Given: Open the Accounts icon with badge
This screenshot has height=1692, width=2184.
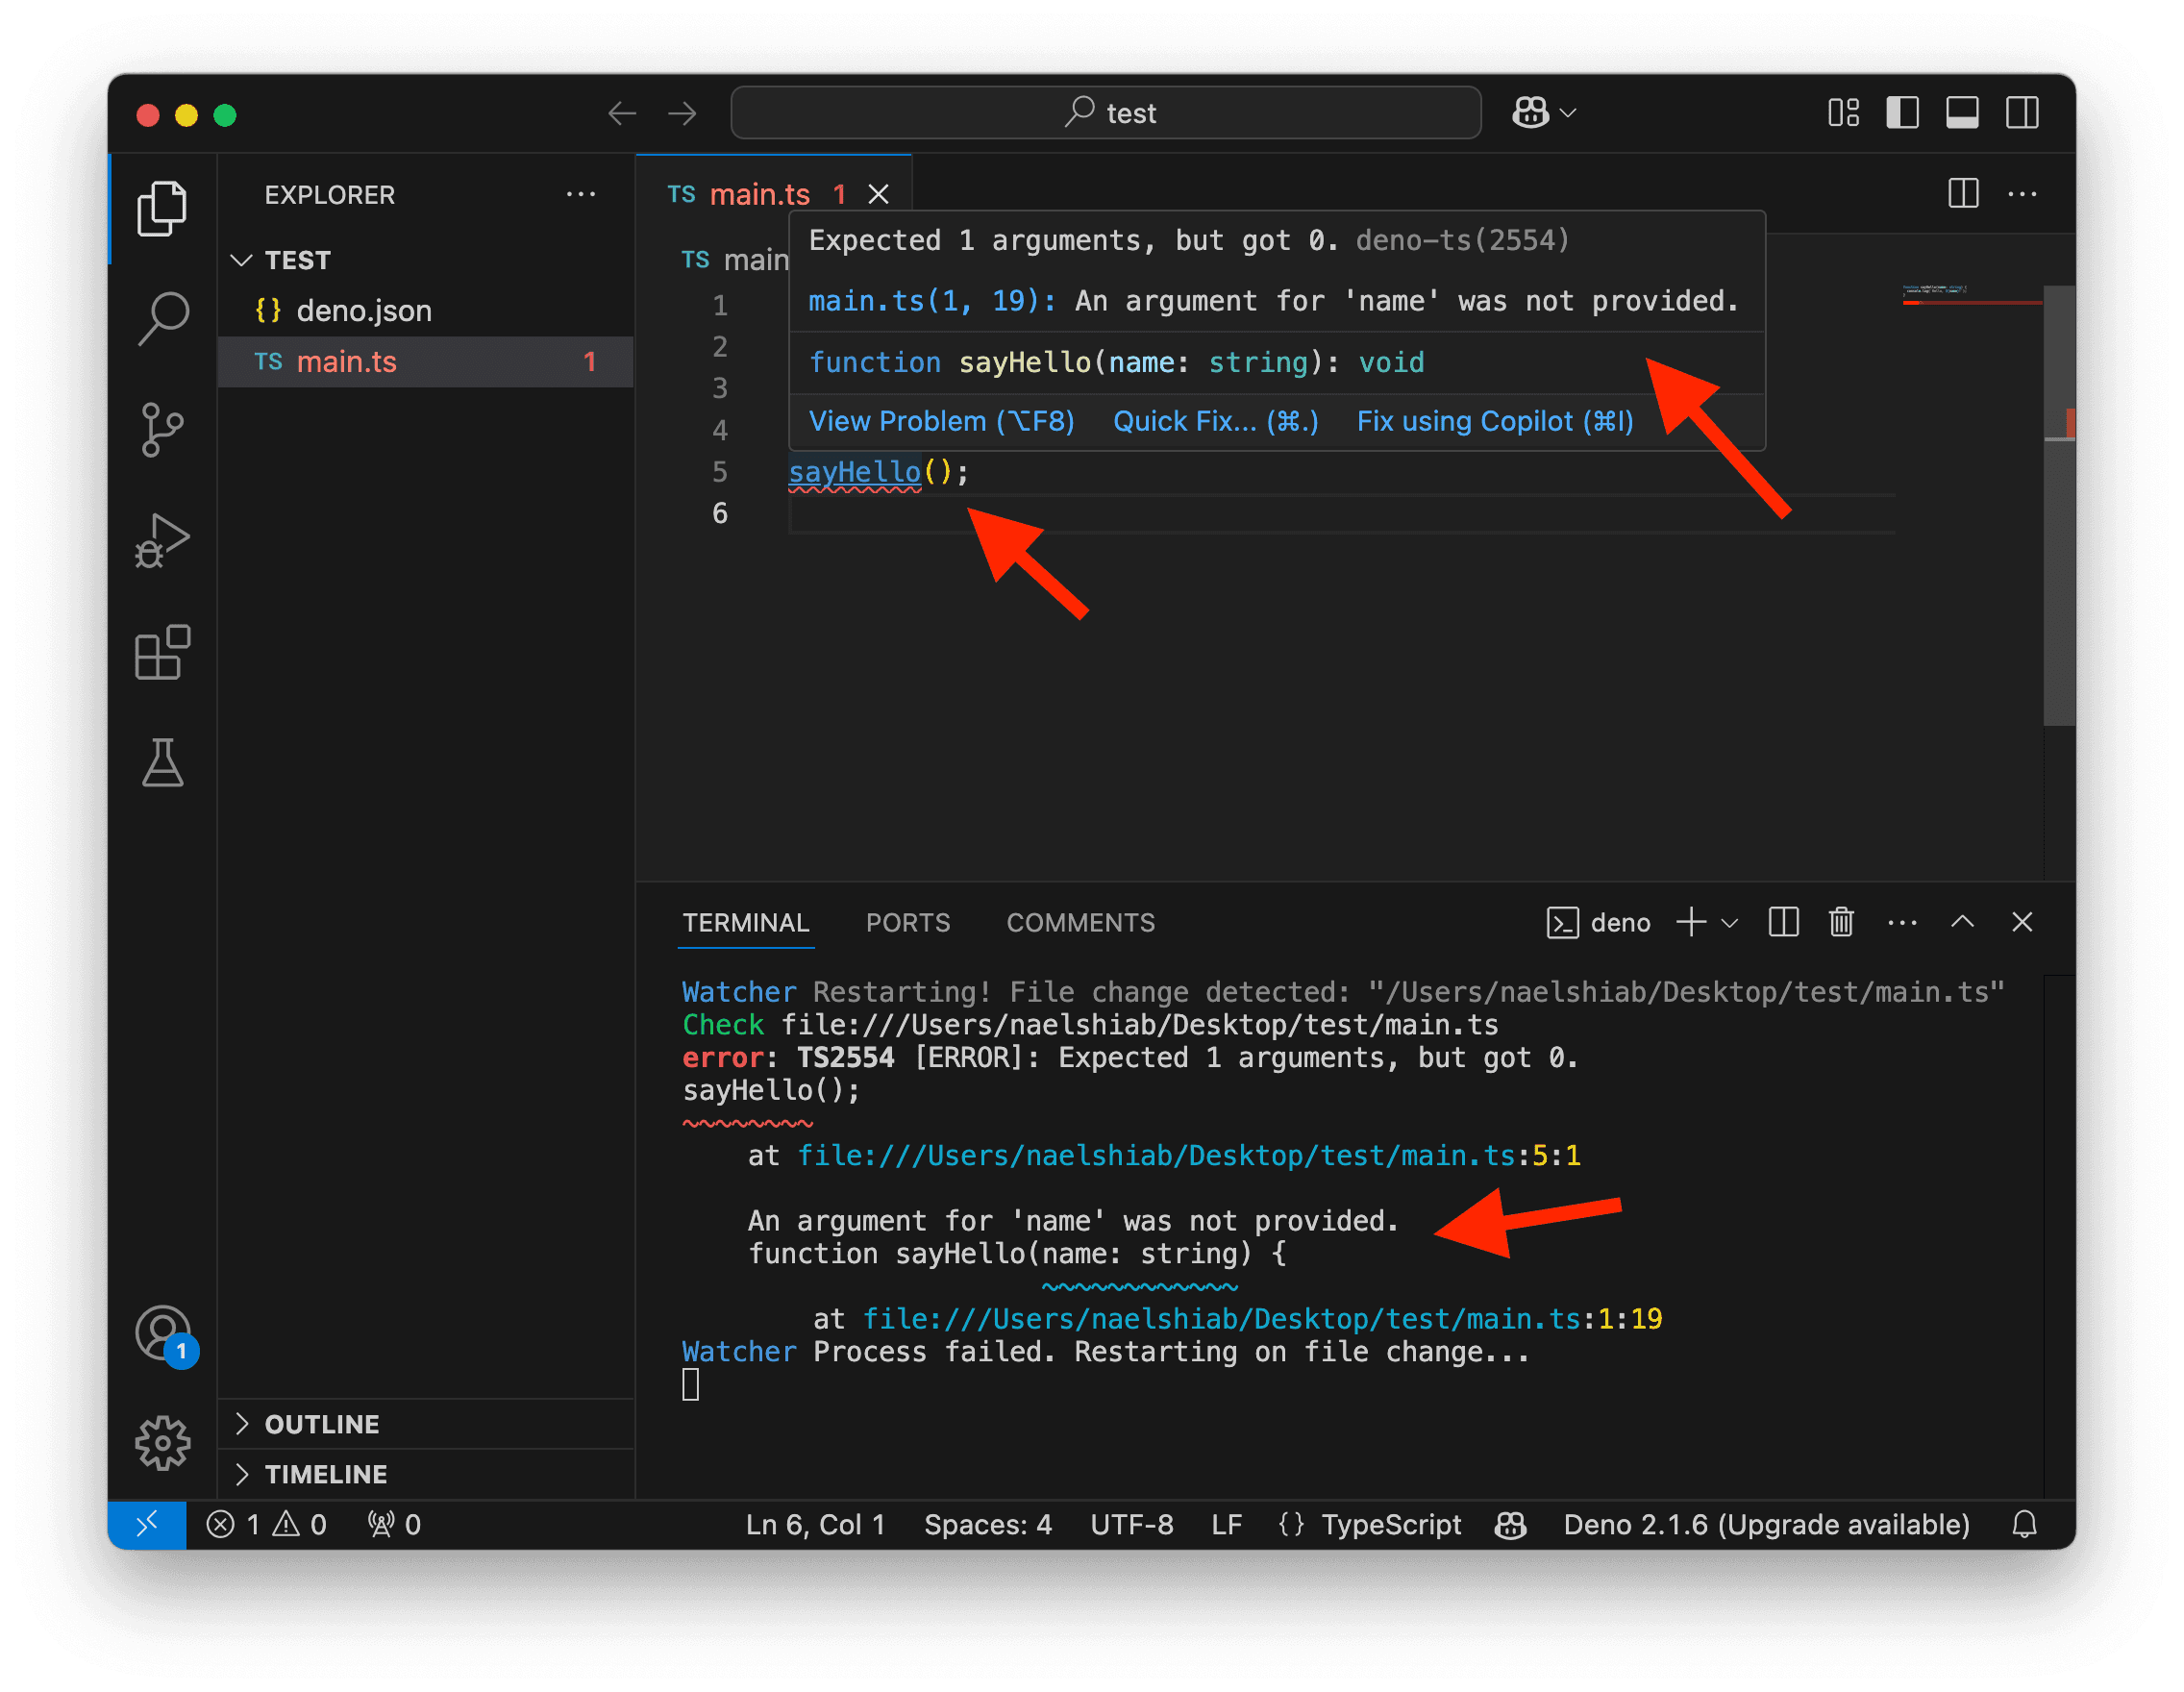Looking at the screenshot, I should tap(164, 1335).
